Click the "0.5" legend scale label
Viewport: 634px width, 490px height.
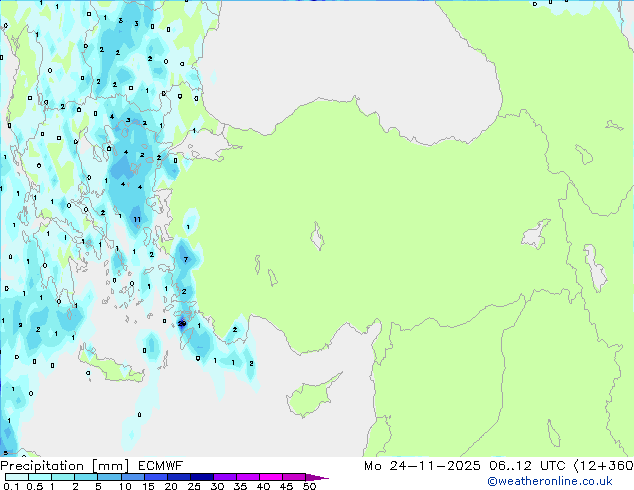(34, 486)
